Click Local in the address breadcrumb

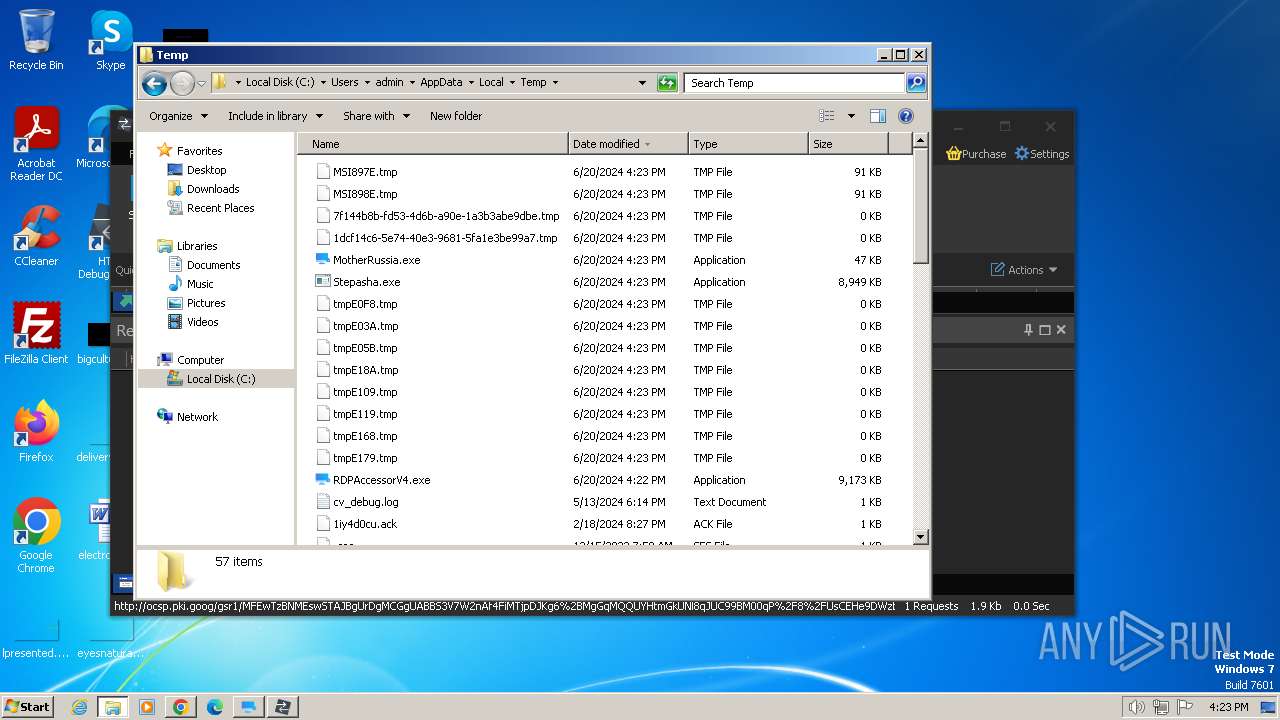491,83
